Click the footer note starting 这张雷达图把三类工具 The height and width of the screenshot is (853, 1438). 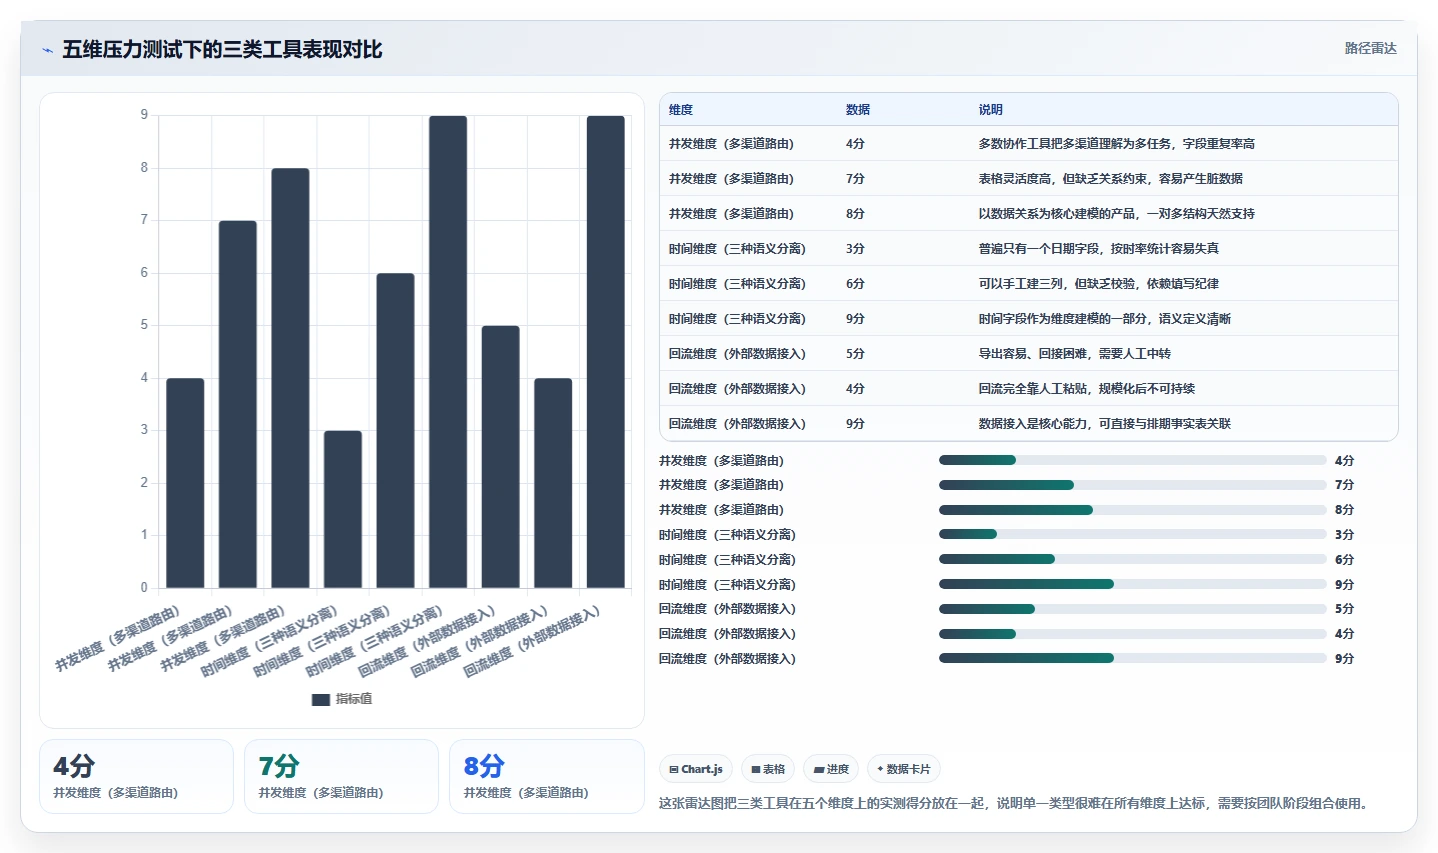click(1016, 803)
